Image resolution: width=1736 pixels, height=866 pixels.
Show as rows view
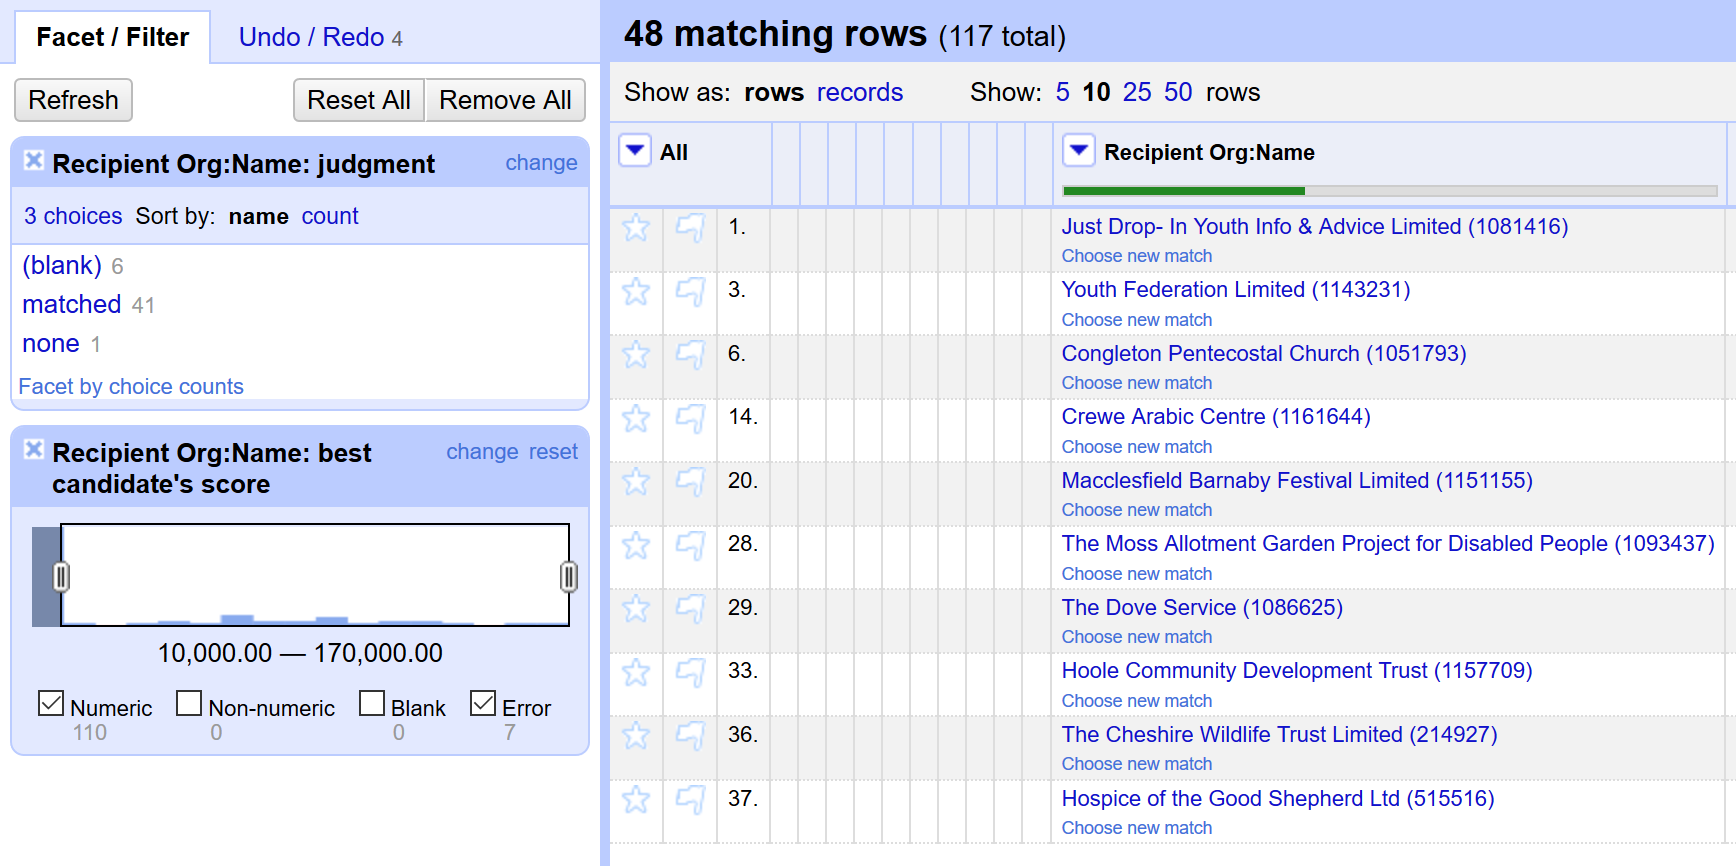[774, 92]
